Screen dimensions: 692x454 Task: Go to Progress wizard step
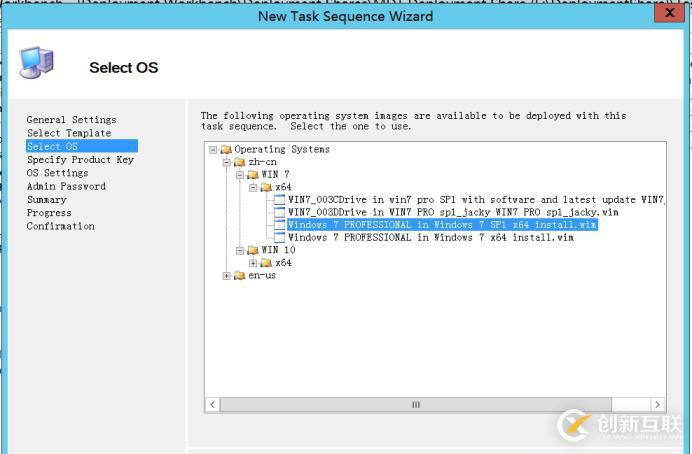[x=49, y=213]
